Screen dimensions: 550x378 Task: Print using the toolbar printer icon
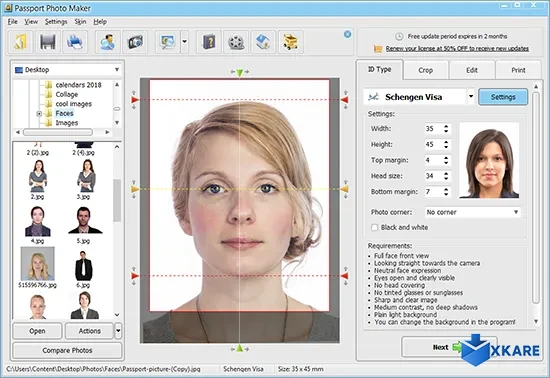(75, 42)
